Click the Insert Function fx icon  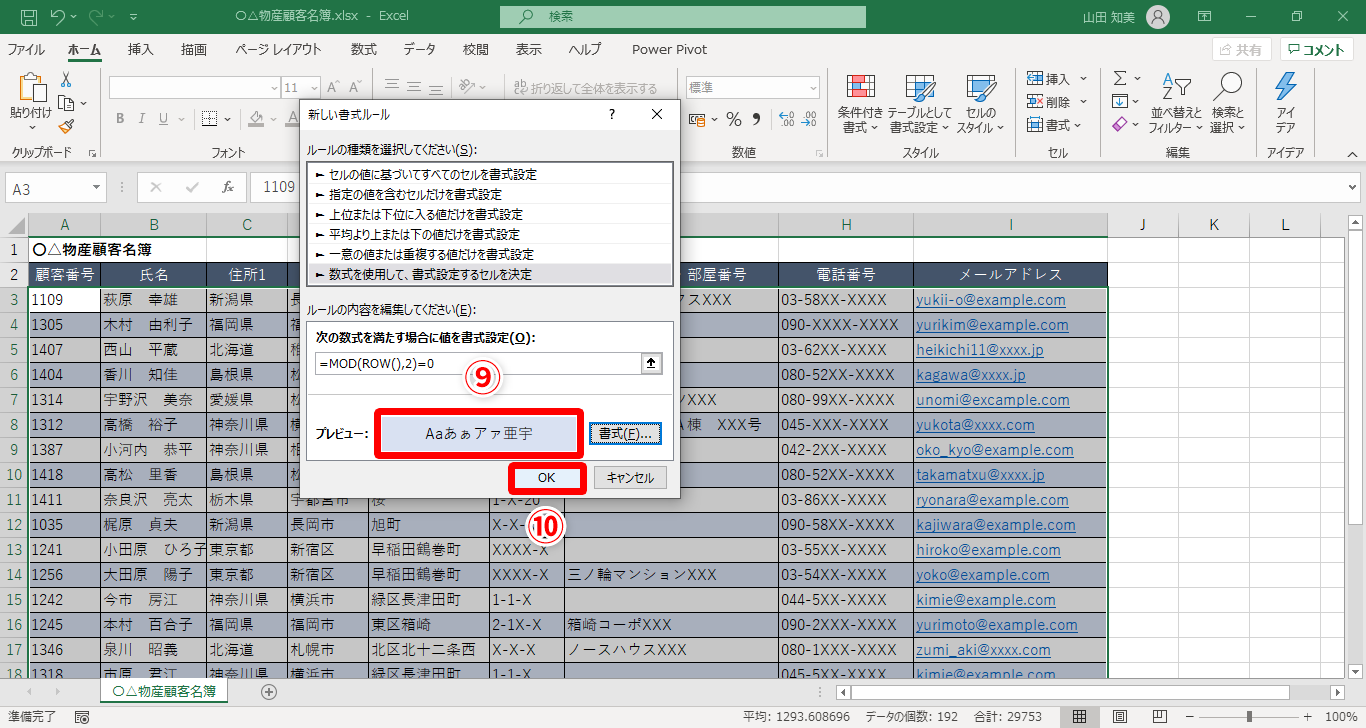tap(228, 187)
